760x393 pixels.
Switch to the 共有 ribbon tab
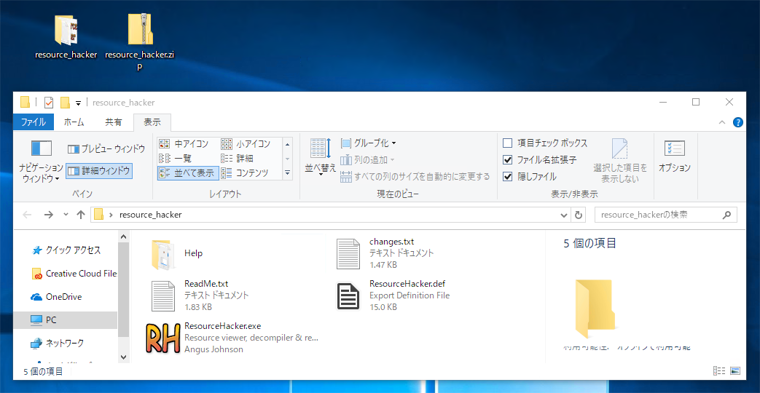pos(113,122)
